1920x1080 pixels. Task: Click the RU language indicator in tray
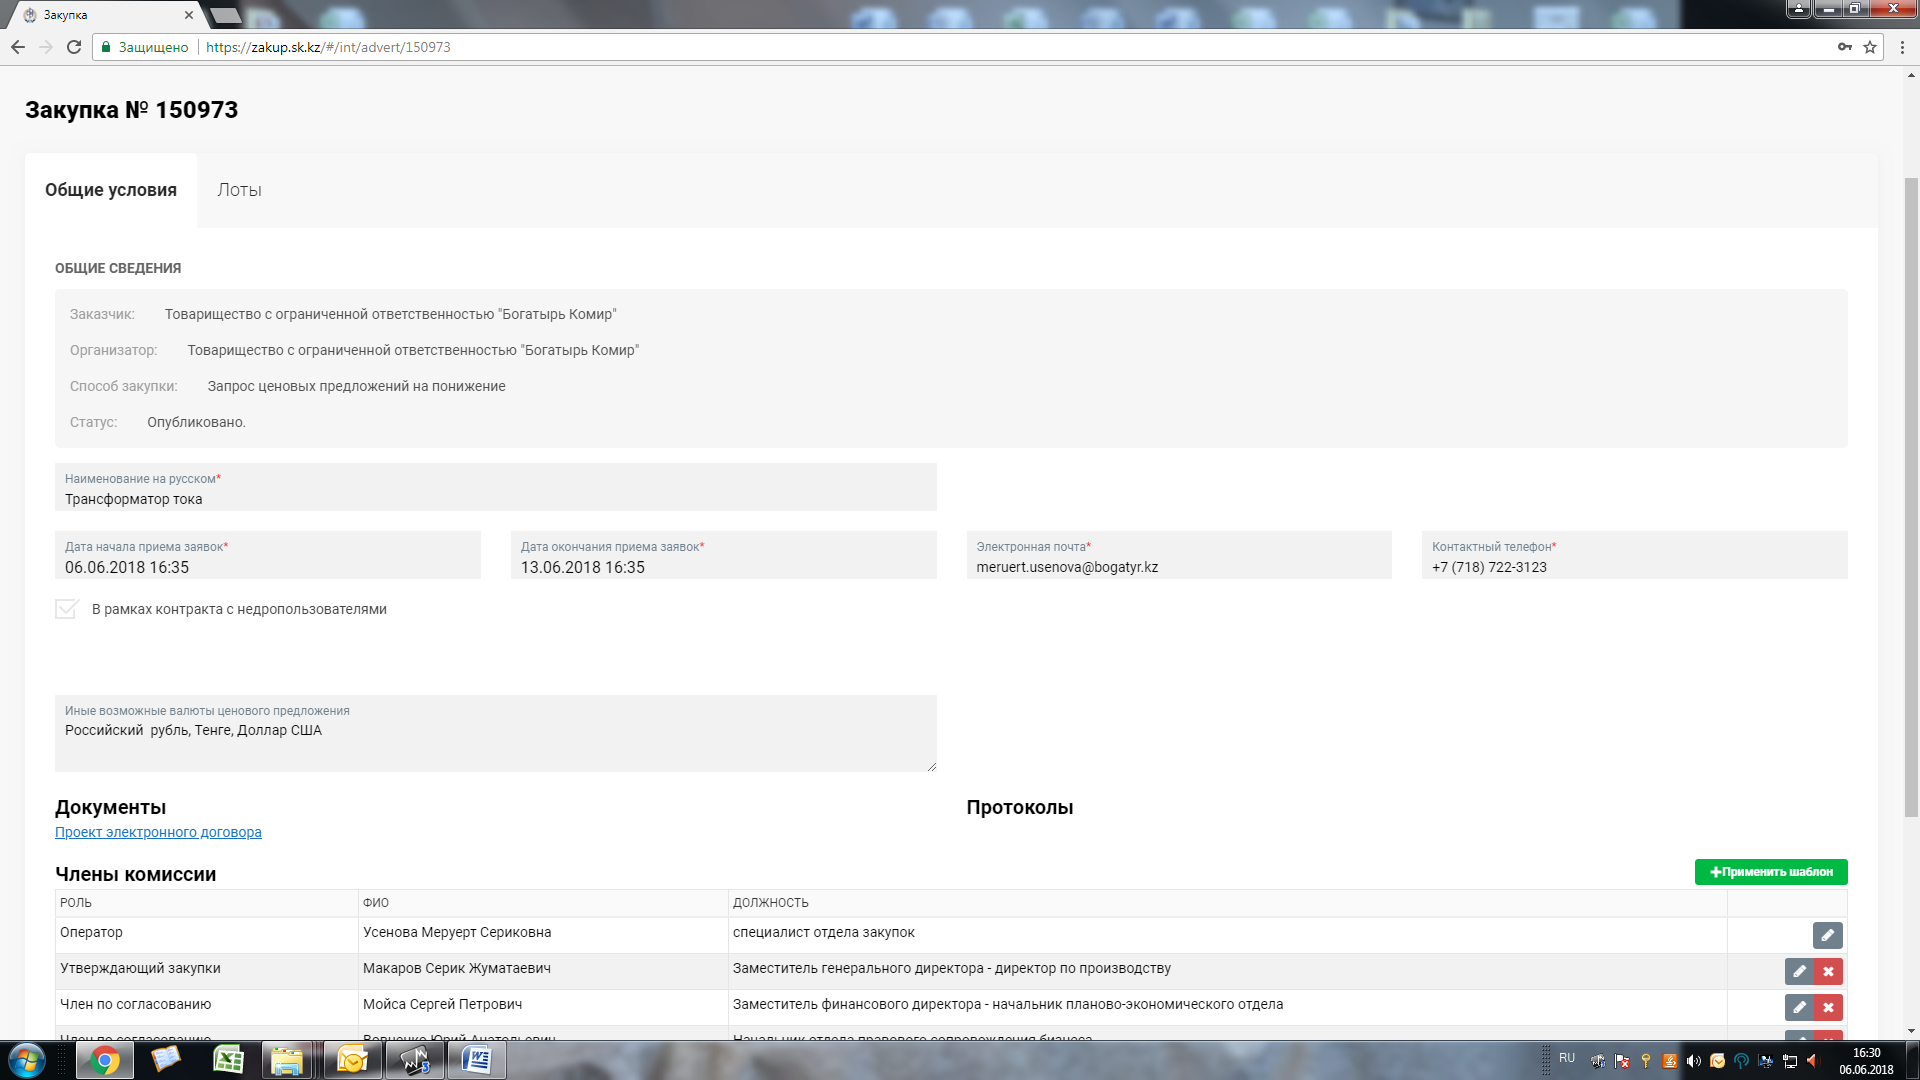click(x=1567, y=1058)
